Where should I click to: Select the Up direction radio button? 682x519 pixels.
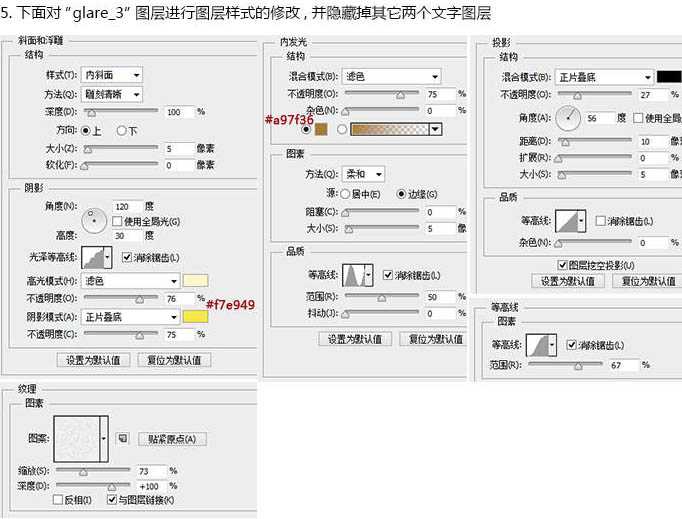[86, 131]
